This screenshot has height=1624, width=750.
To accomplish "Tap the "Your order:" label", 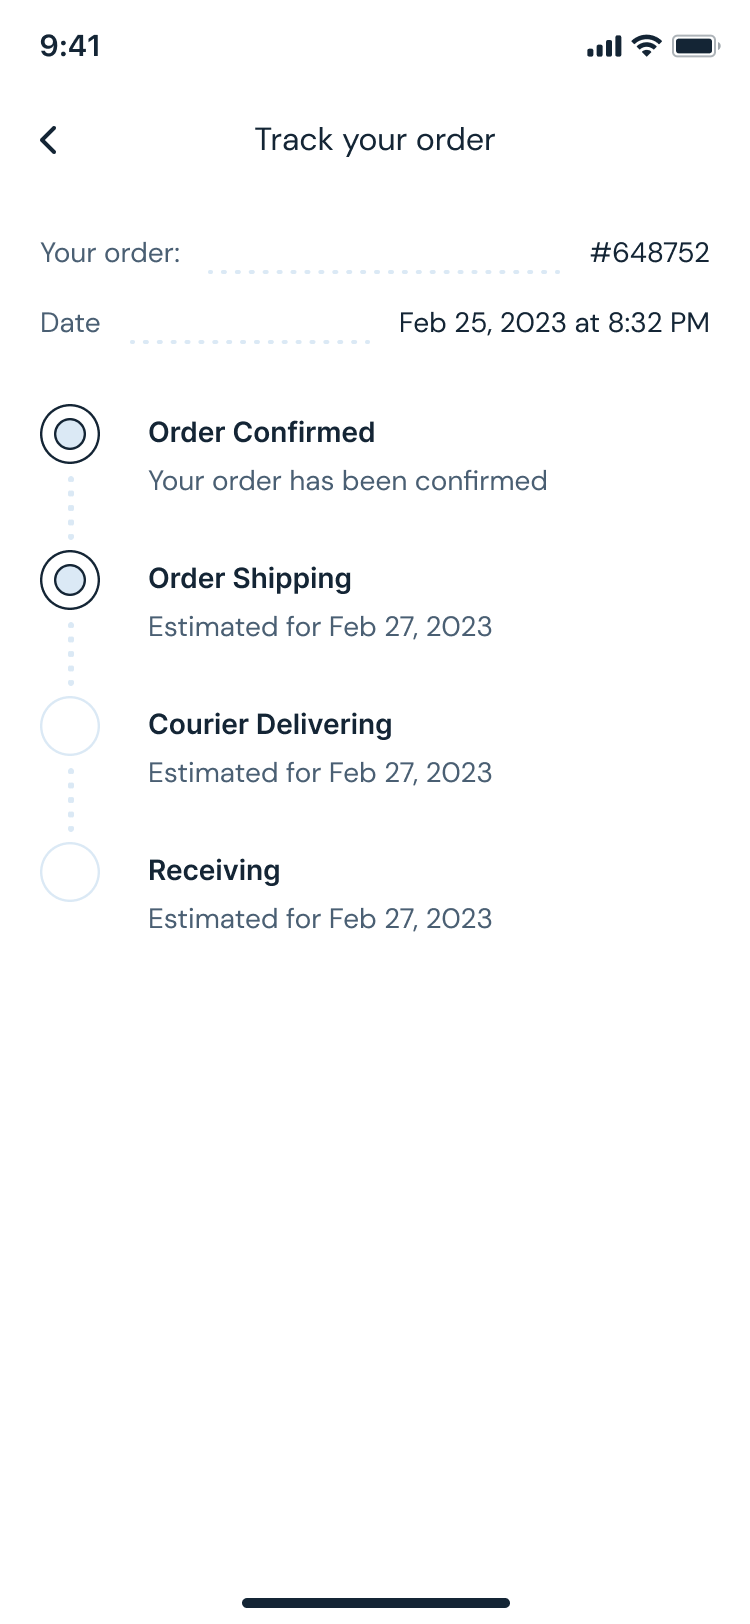I will click(x=110, y=252).
